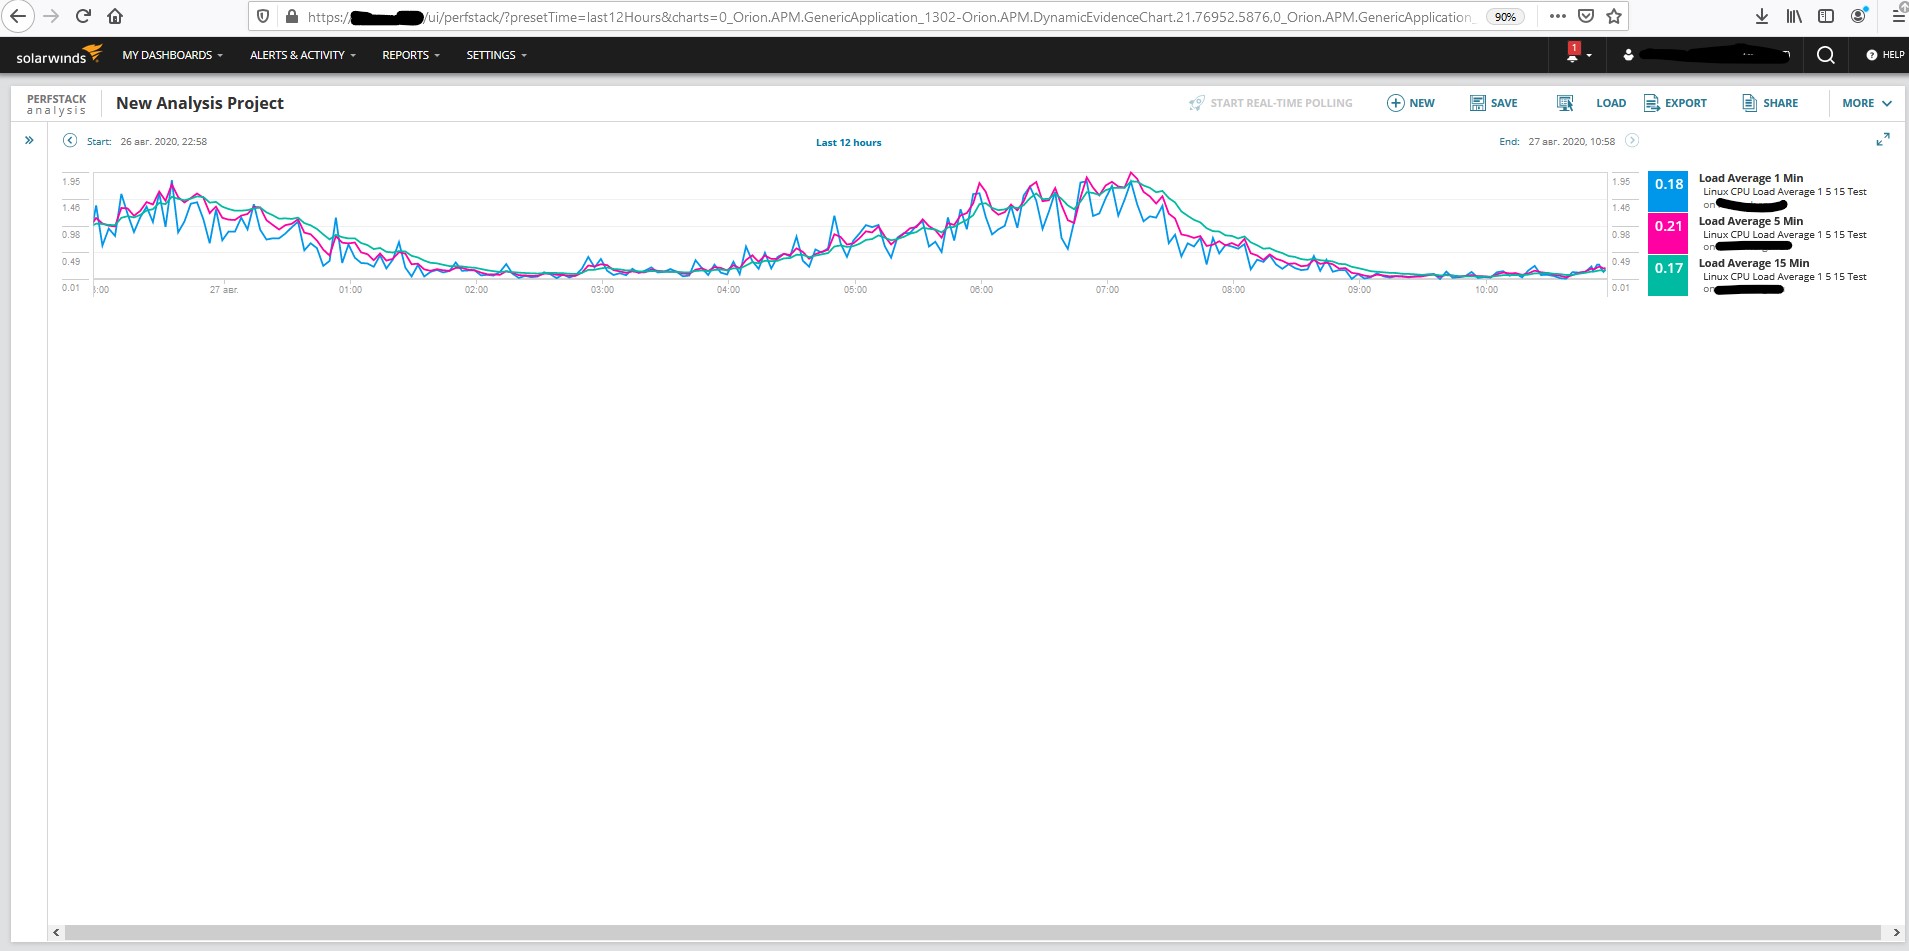
Task: Shift time range back with left arrow
Action: pyautogui.click(x=70, y=141)
